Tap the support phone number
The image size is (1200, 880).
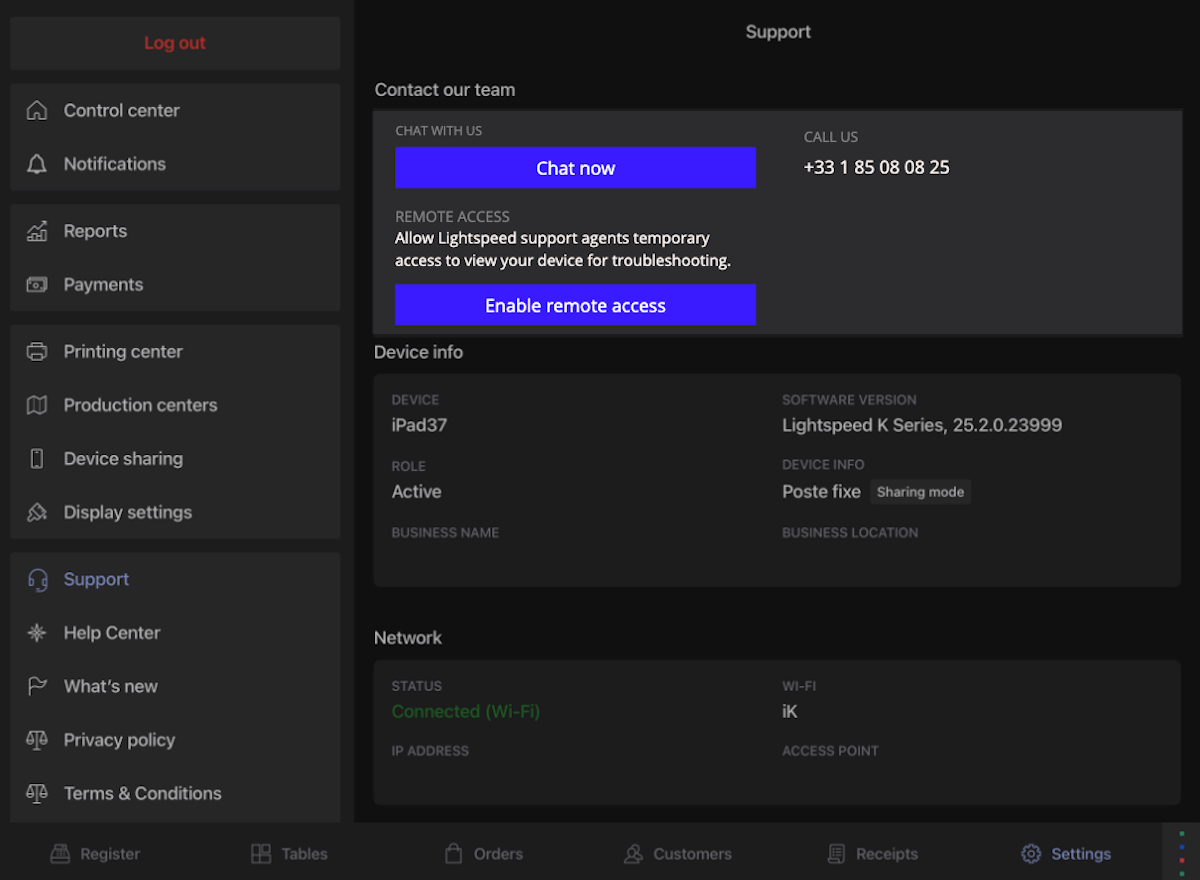click(876, 168)
